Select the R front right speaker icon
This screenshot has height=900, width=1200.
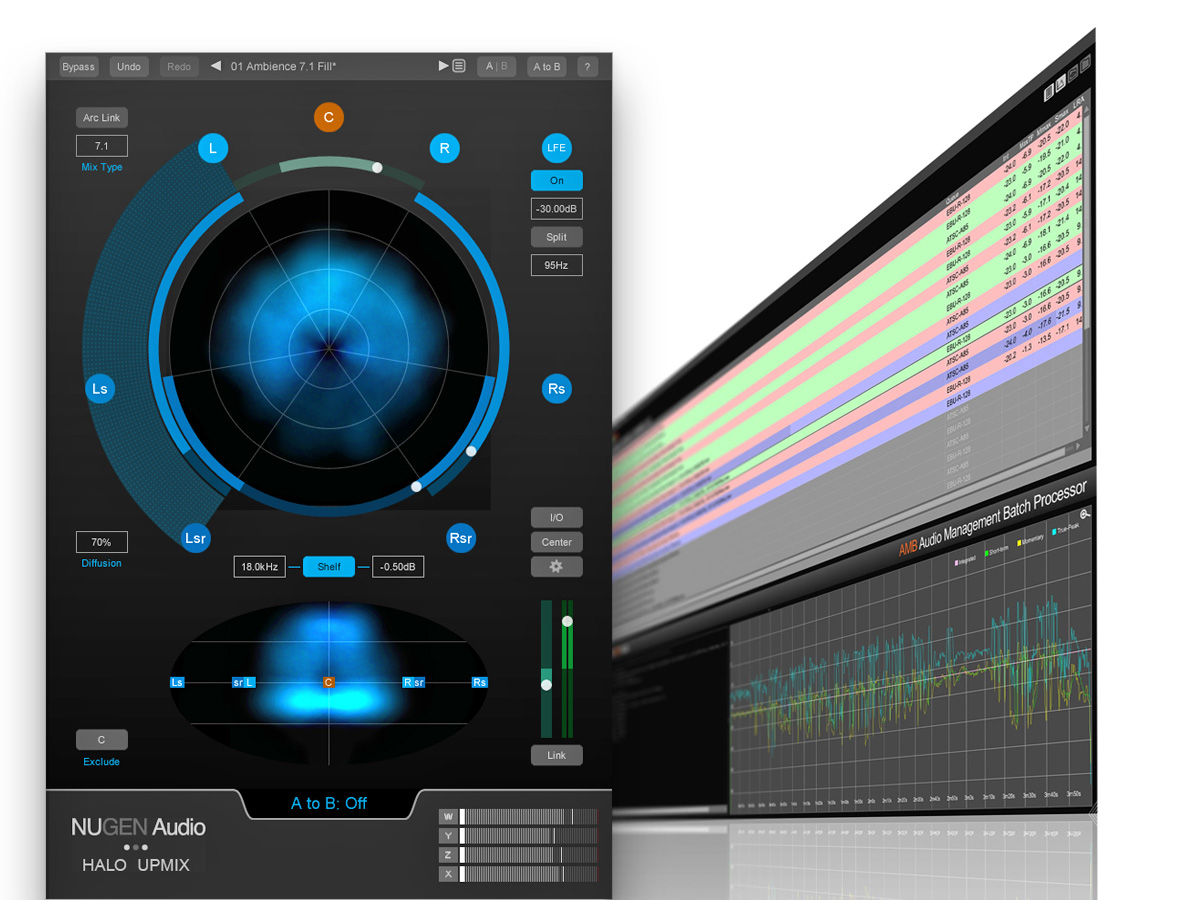coord(444,149)
